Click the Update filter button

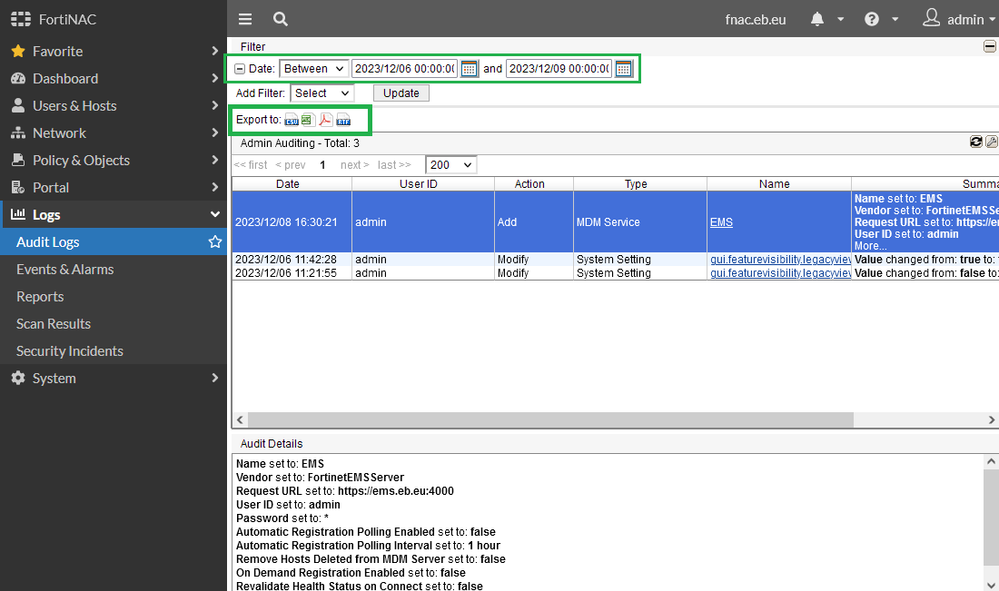(x=401, y=93)
